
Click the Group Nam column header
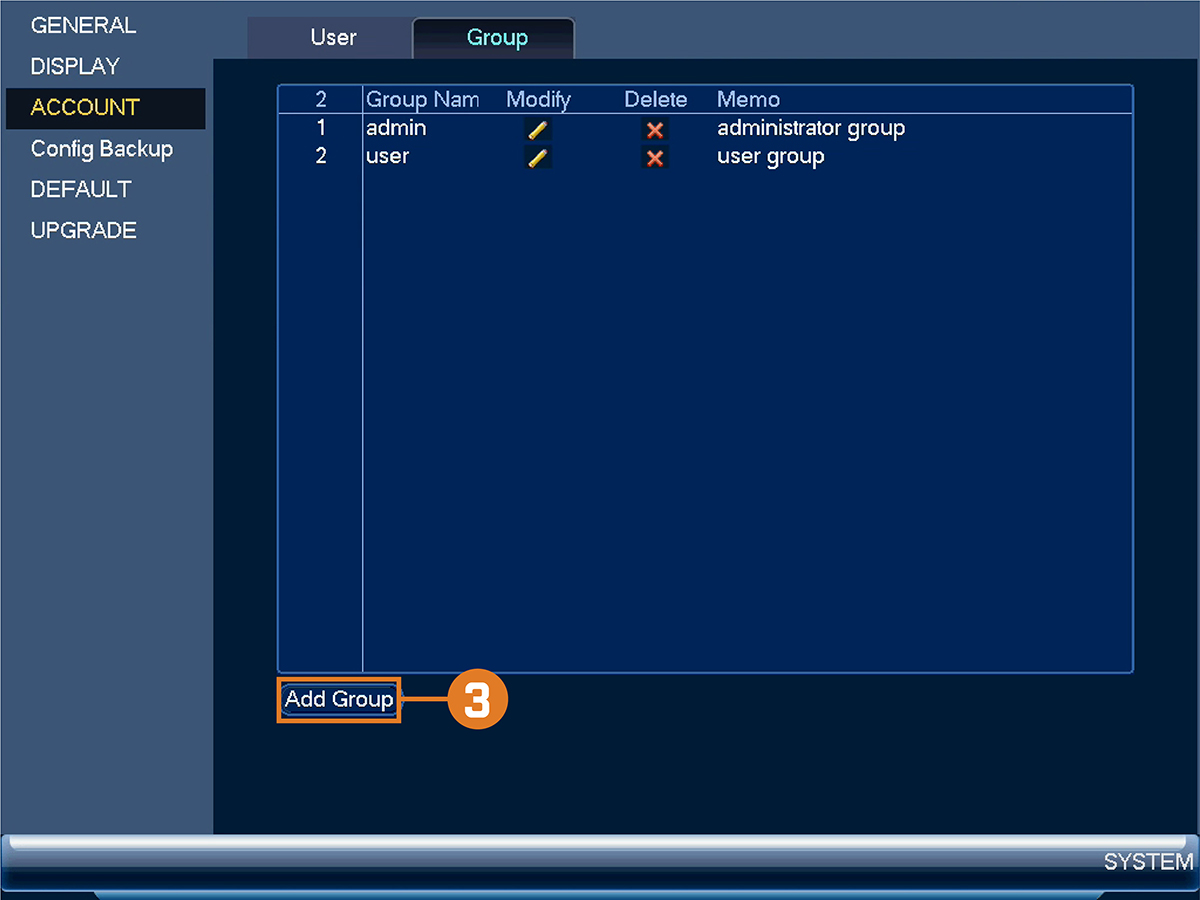click(422, 100)
